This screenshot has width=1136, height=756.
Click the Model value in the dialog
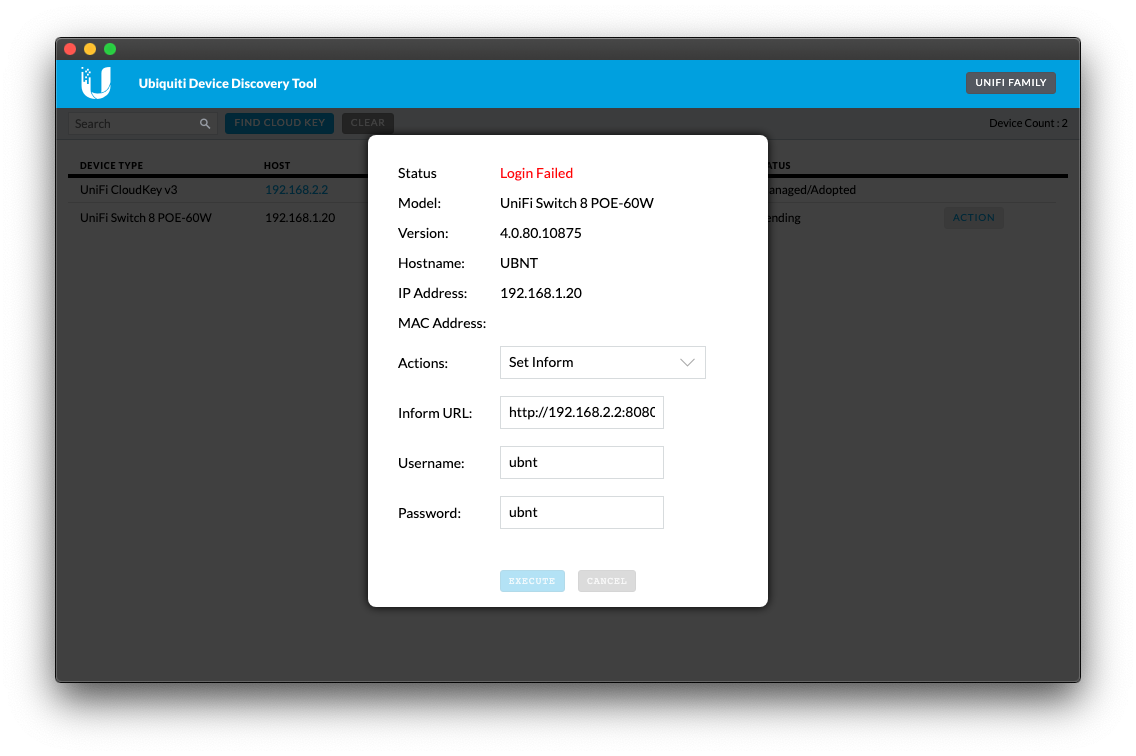[577, 204]
